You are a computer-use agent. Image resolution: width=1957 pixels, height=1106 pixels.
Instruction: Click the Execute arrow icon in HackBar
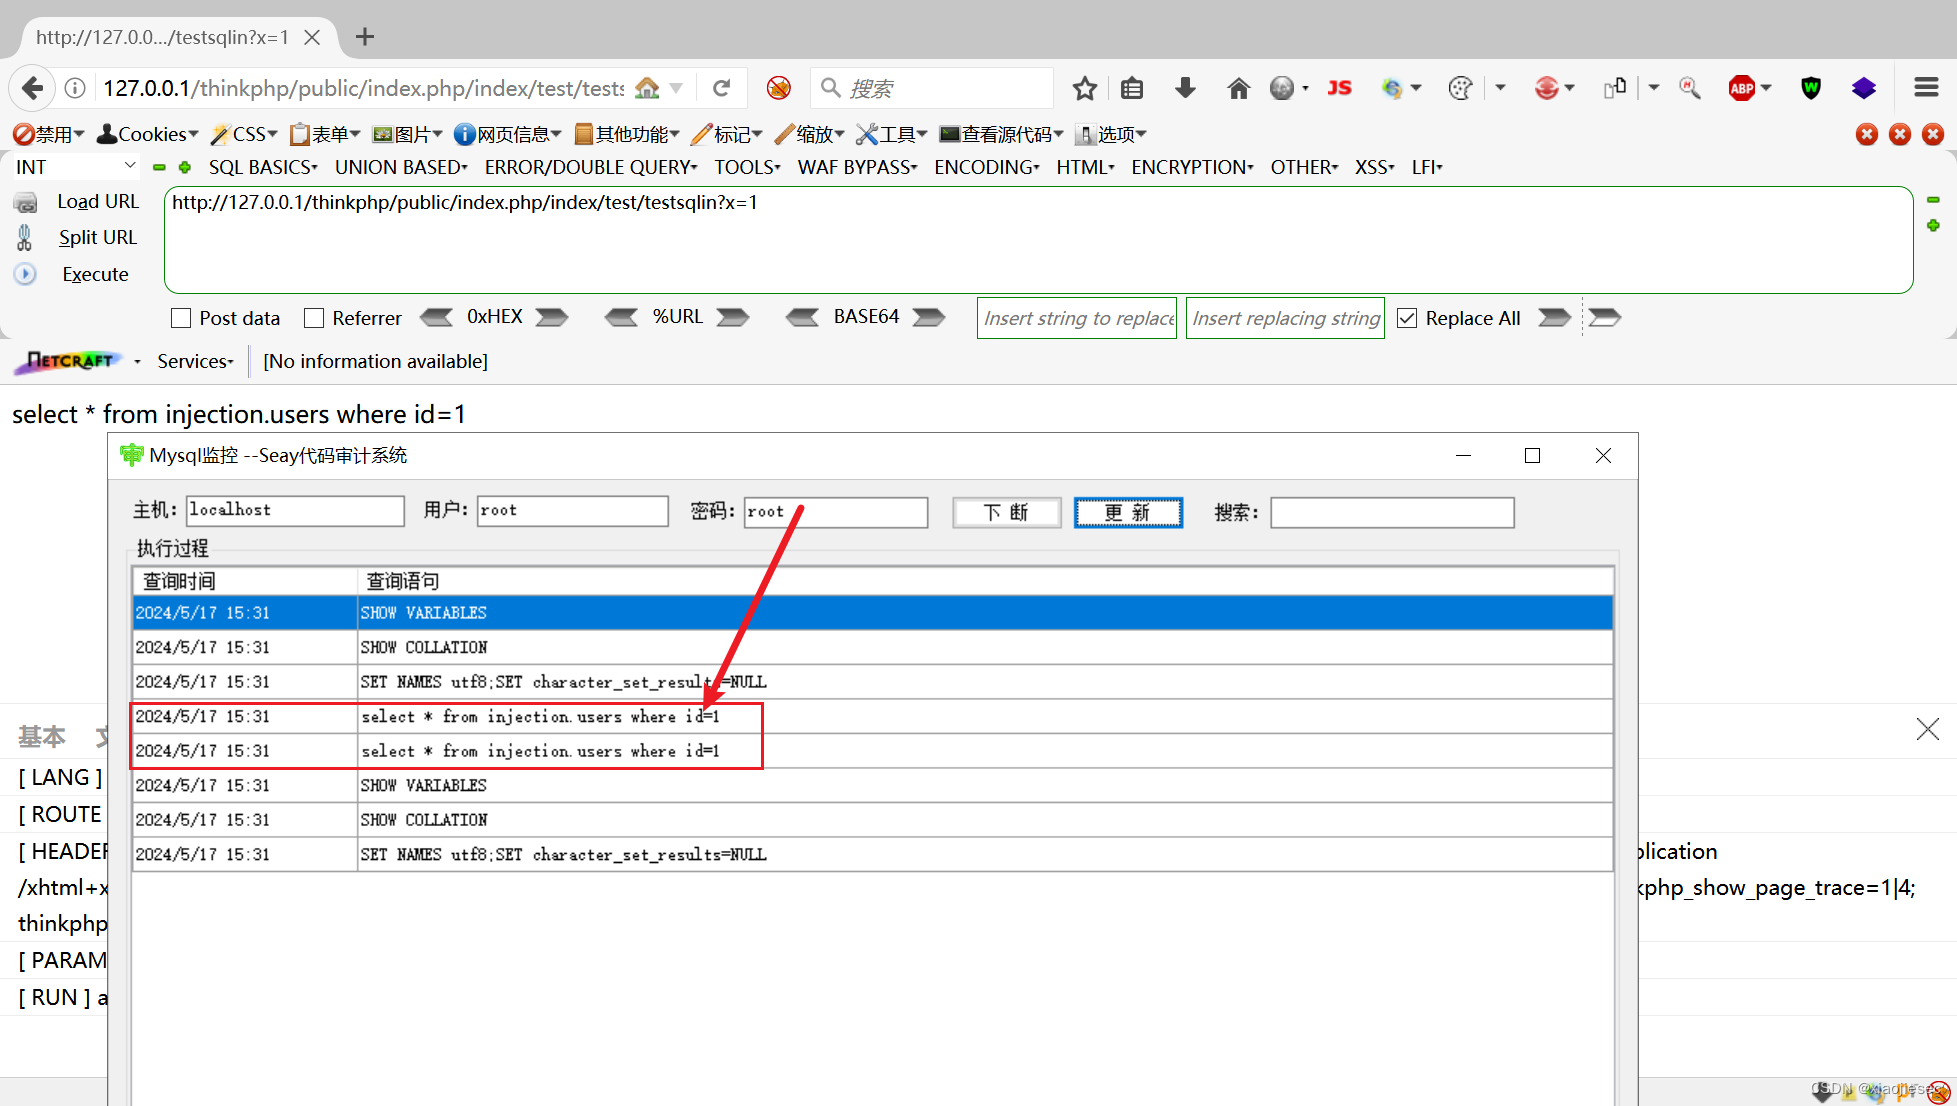click(x=24, y=274)
